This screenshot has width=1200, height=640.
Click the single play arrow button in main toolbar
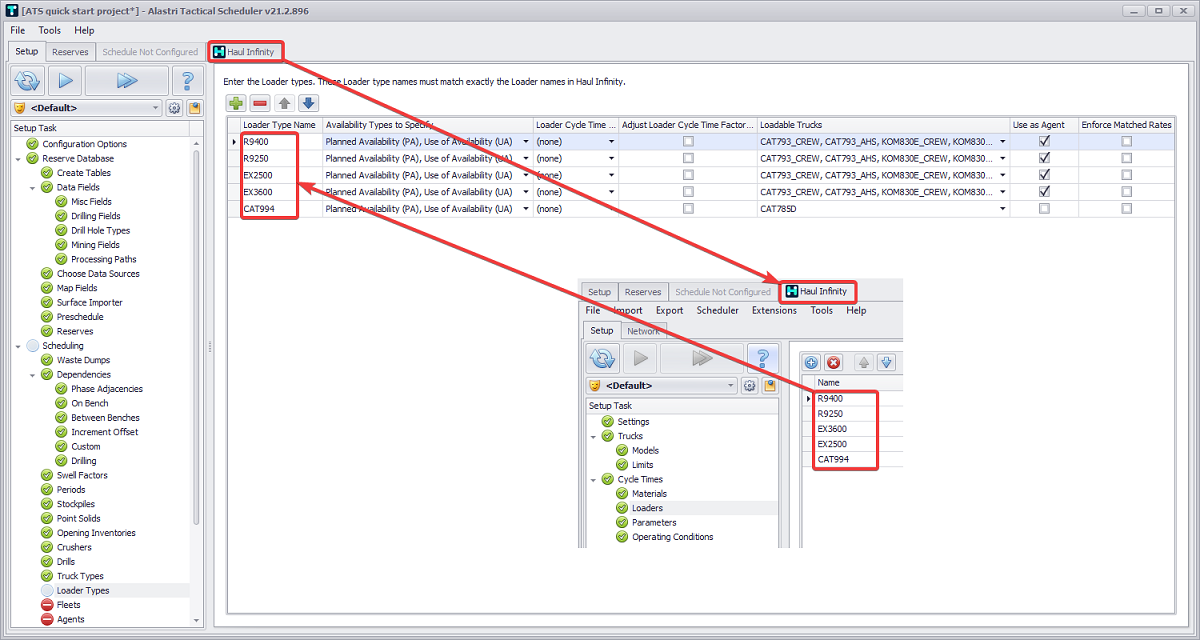(x=65, y=81)
